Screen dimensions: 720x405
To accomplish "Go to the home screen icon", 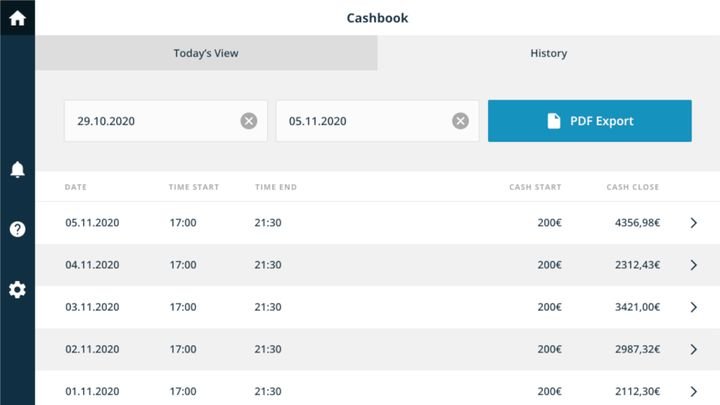I will pos(17,18).
